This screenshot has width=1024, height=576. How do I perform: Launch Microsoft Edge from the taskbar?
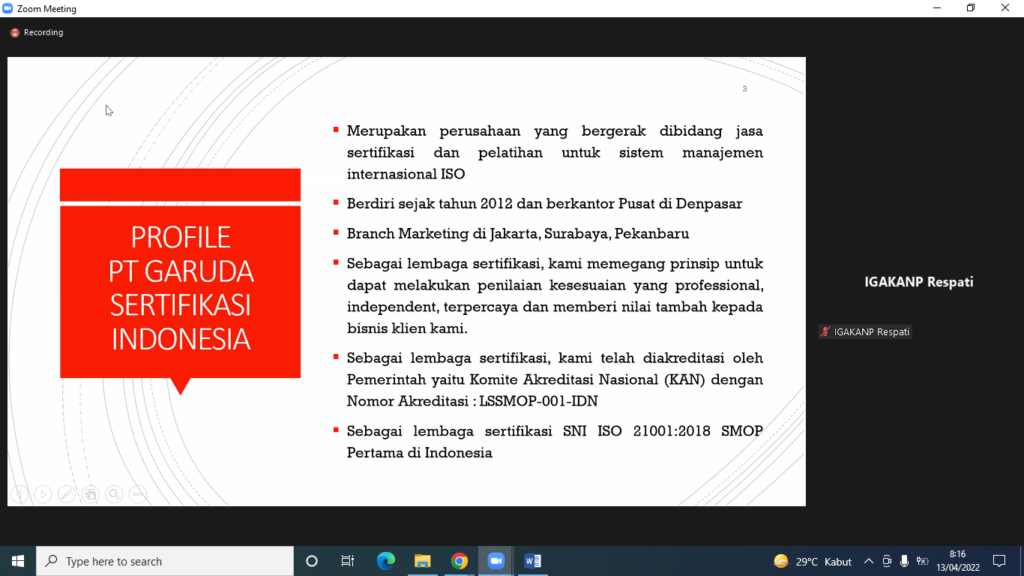coord(386,561)
